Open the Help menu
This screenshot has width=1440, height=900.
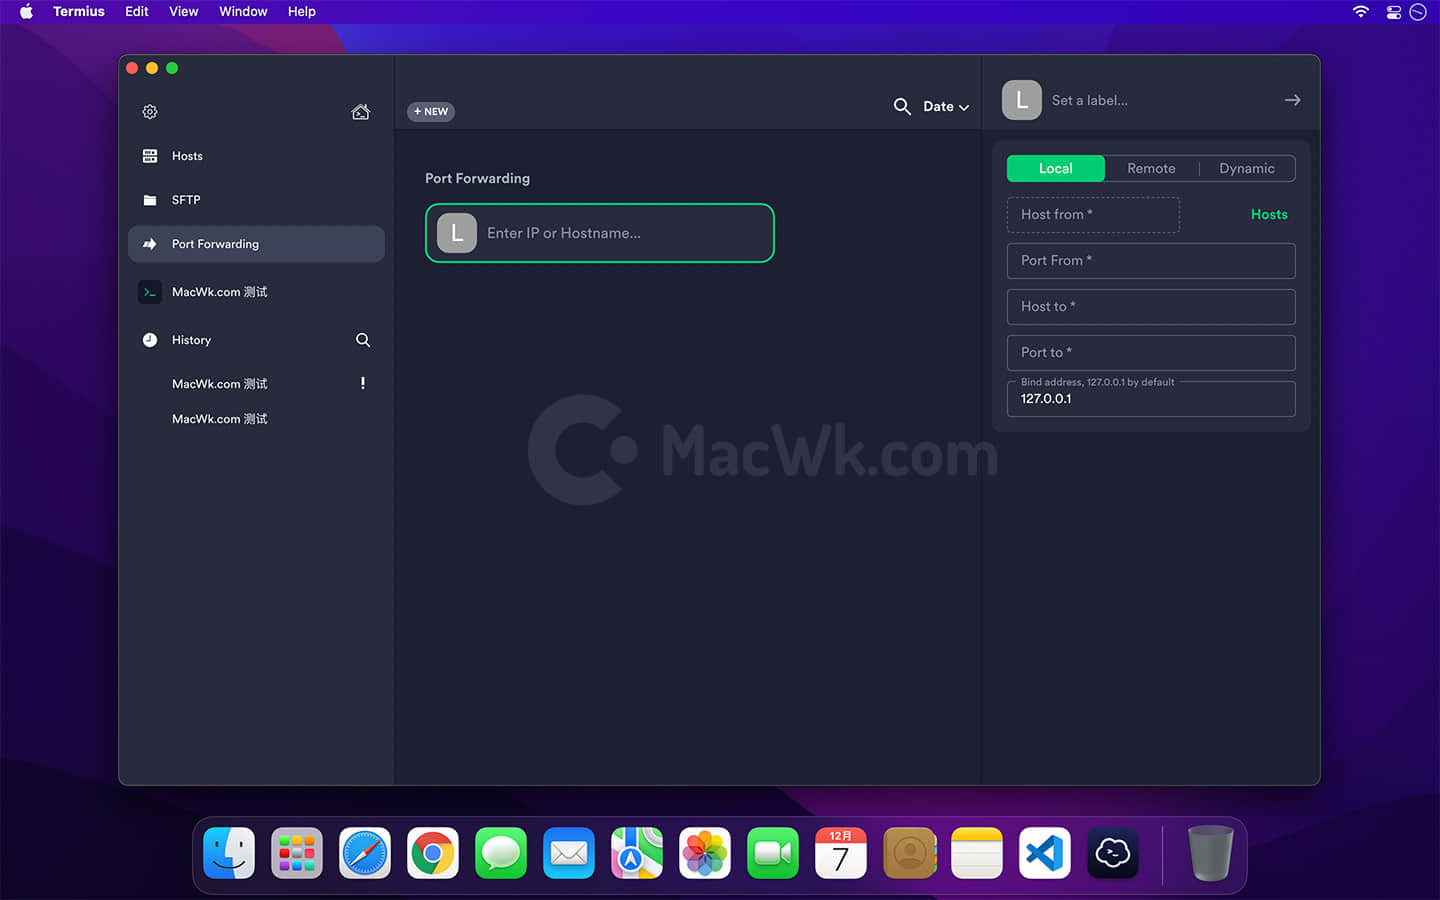click(302, 12)
